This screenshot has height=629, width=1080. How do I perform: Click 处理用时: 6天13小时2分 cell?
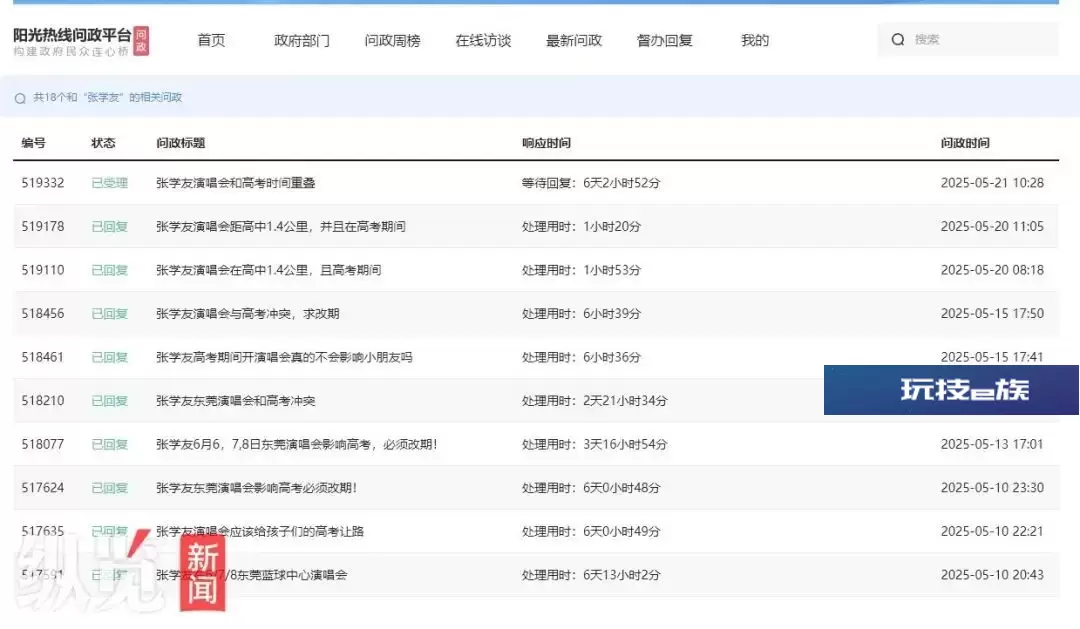[591, 575]
